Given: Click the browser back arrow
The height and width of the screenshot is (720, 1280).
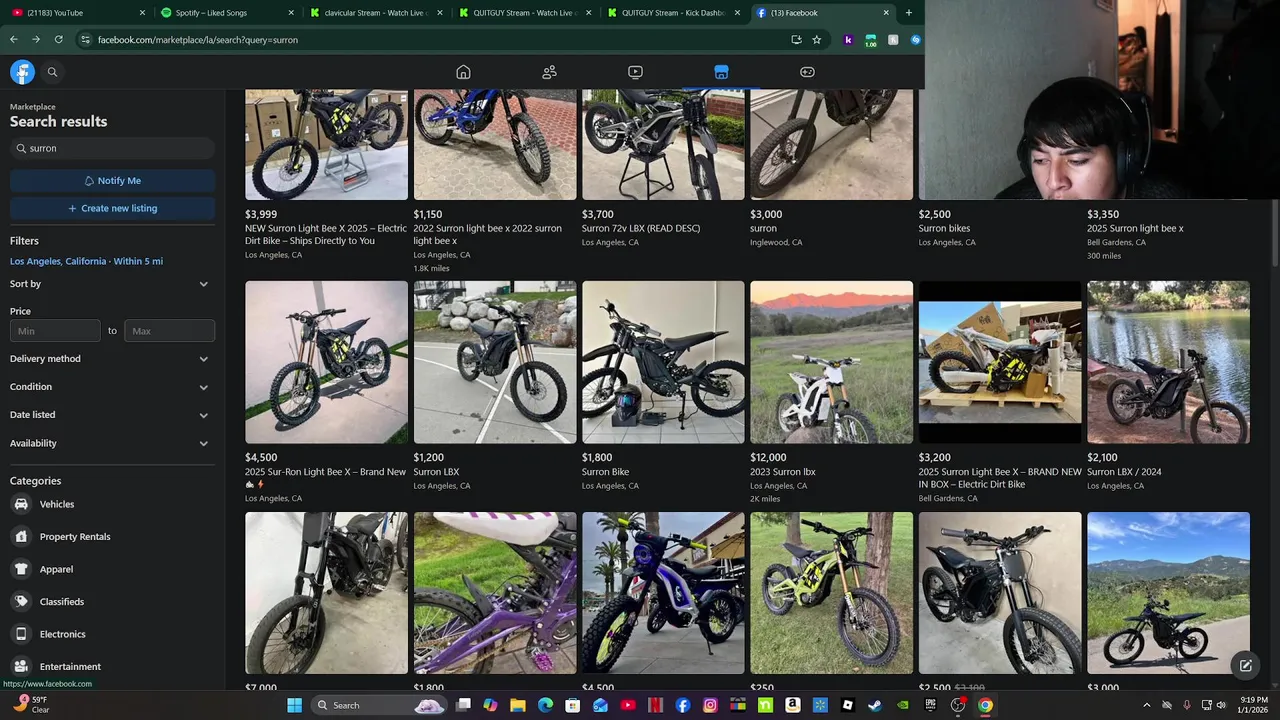Looking at the screenshot, I should (14, 40).
